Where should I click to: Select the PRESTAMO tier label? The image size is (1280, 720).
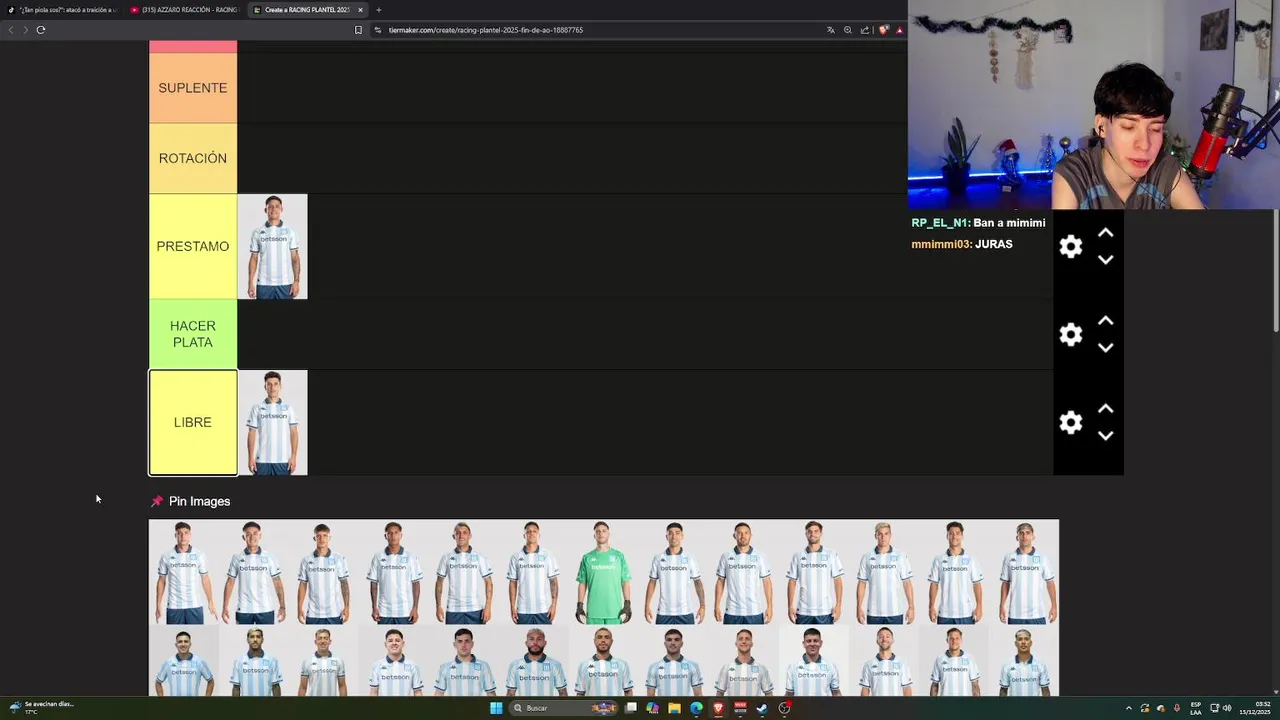pyautogui.click(x=193, y=246)
